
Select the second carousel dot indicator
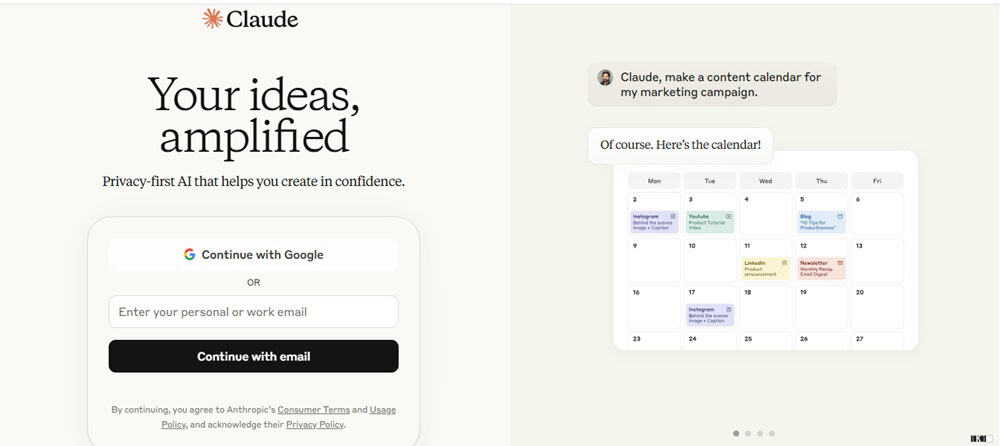[x=748, y=433]
